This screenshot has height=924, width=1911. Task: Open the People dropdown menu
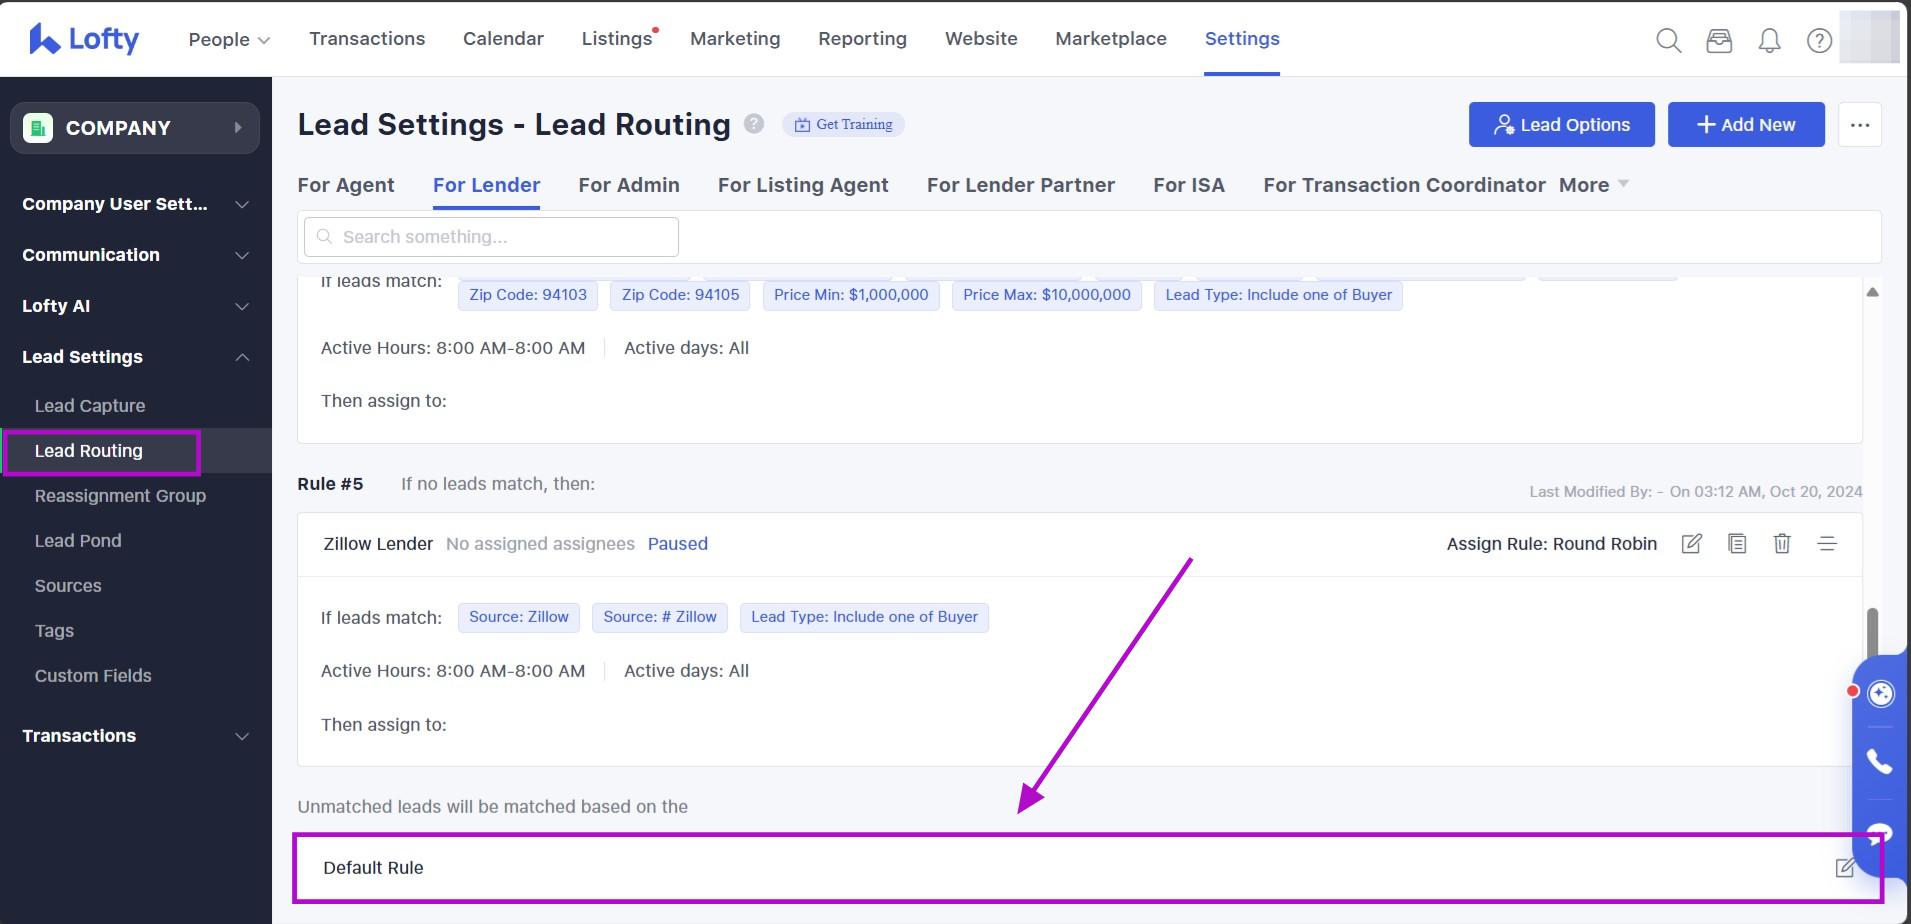(229, 40)
